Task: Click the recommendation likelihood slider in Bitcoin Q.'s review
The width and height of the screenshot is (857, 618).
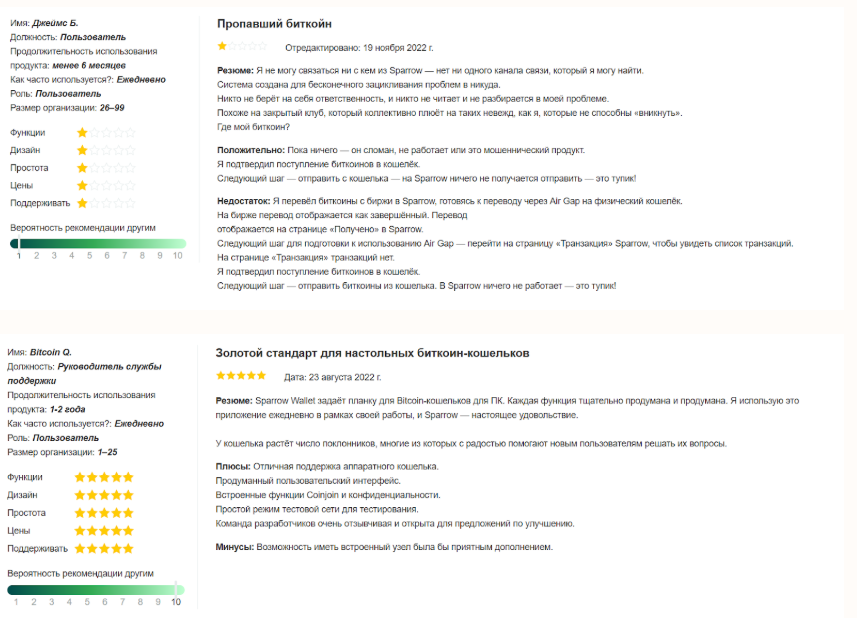Action: [96, 589]
